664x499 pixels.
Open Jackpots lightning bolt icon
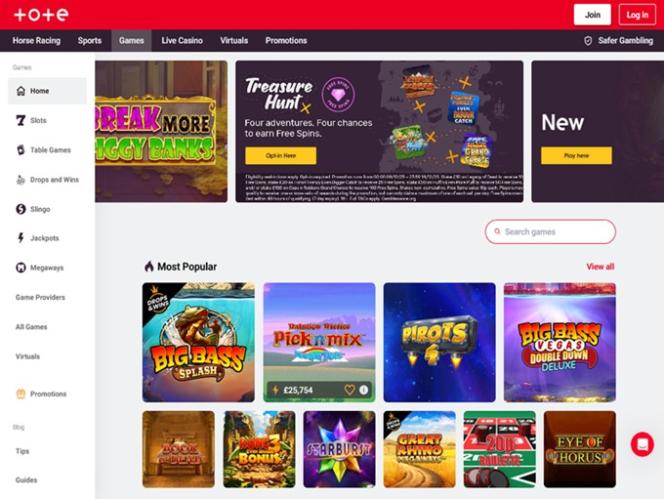pyautogui.click(x=21, y=238)
